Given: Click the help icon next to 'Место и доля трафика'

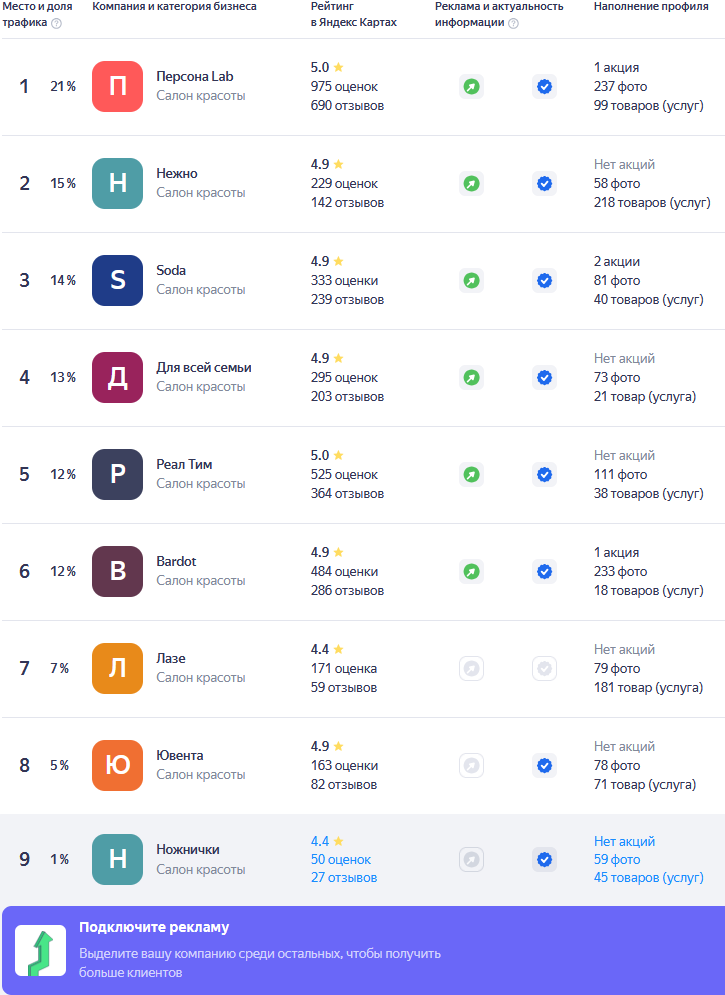Looking at the screenshot, I should [x=56, y=23].
